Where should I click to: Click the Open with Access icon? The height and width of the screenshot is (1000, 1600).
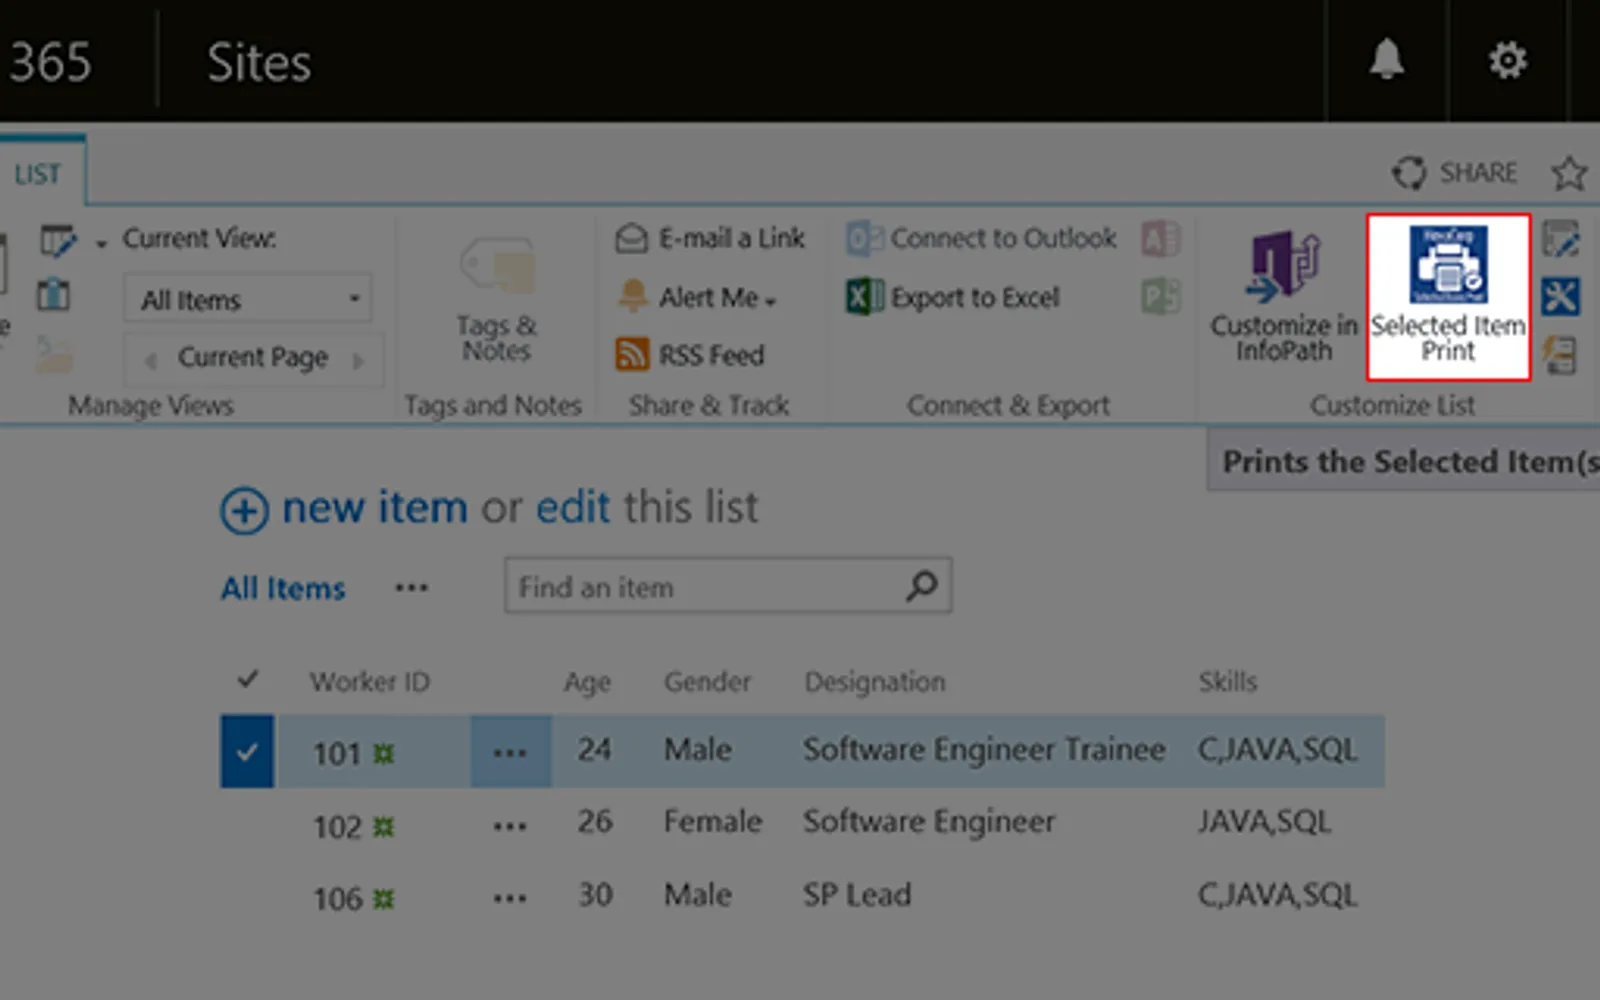(x=1161, y=239)
